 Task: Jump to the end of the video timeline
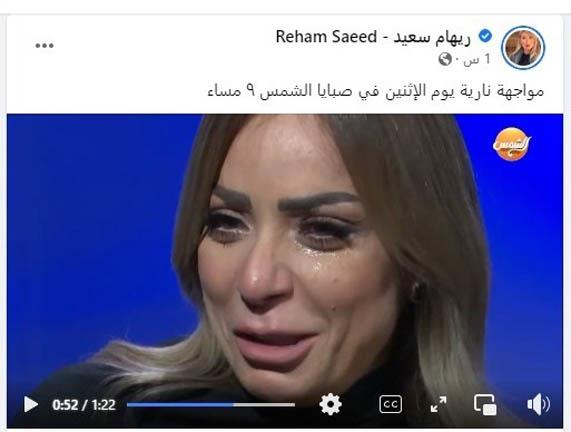coord(294,405)
